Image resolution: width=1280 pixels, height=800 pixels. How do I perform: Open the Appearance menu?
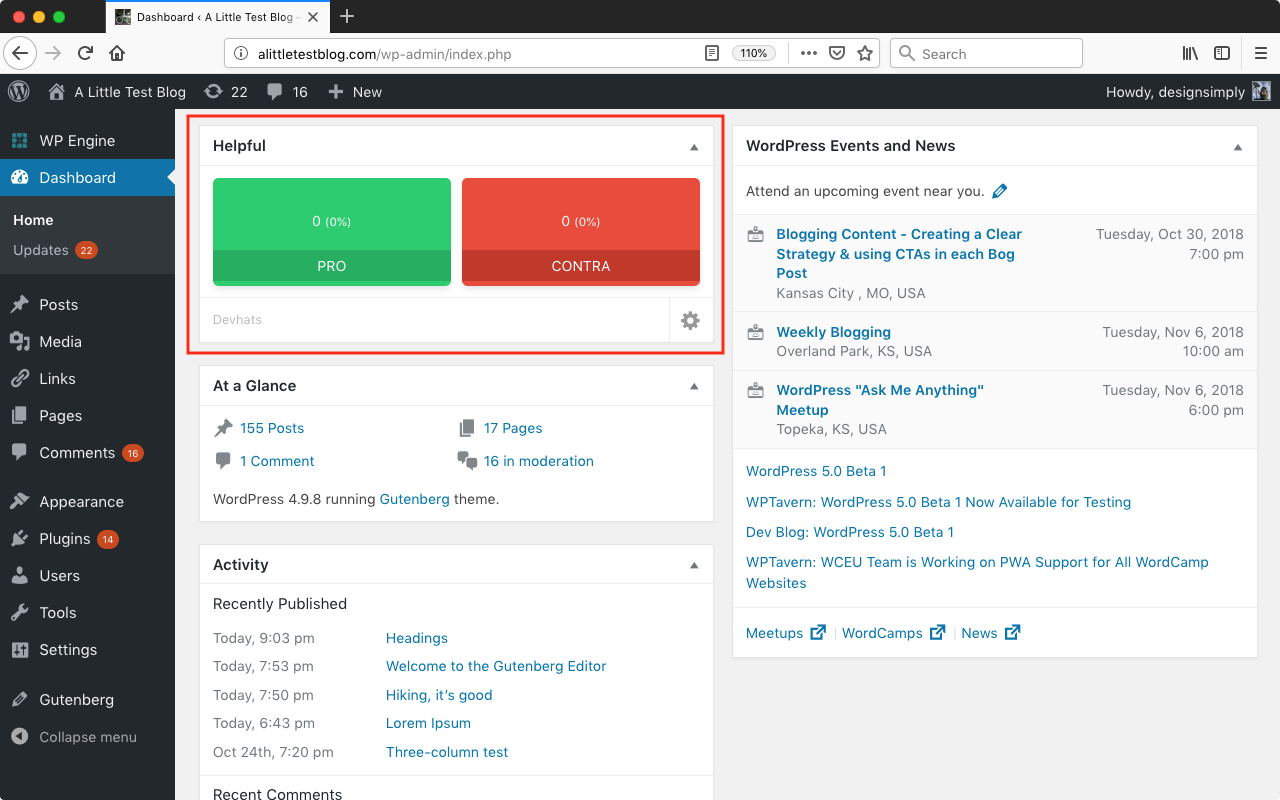click(87, 502)
